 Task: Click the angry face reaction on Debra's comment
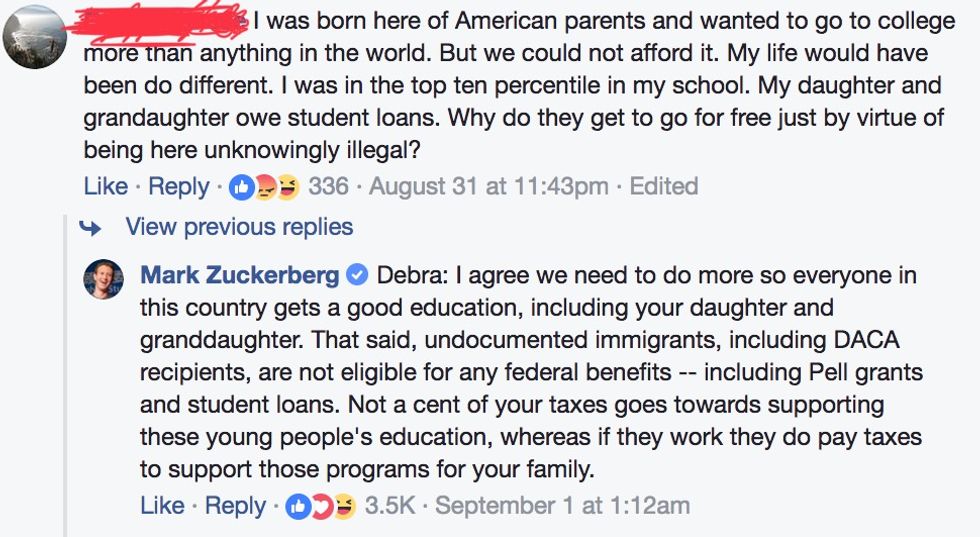pos(264,186)
